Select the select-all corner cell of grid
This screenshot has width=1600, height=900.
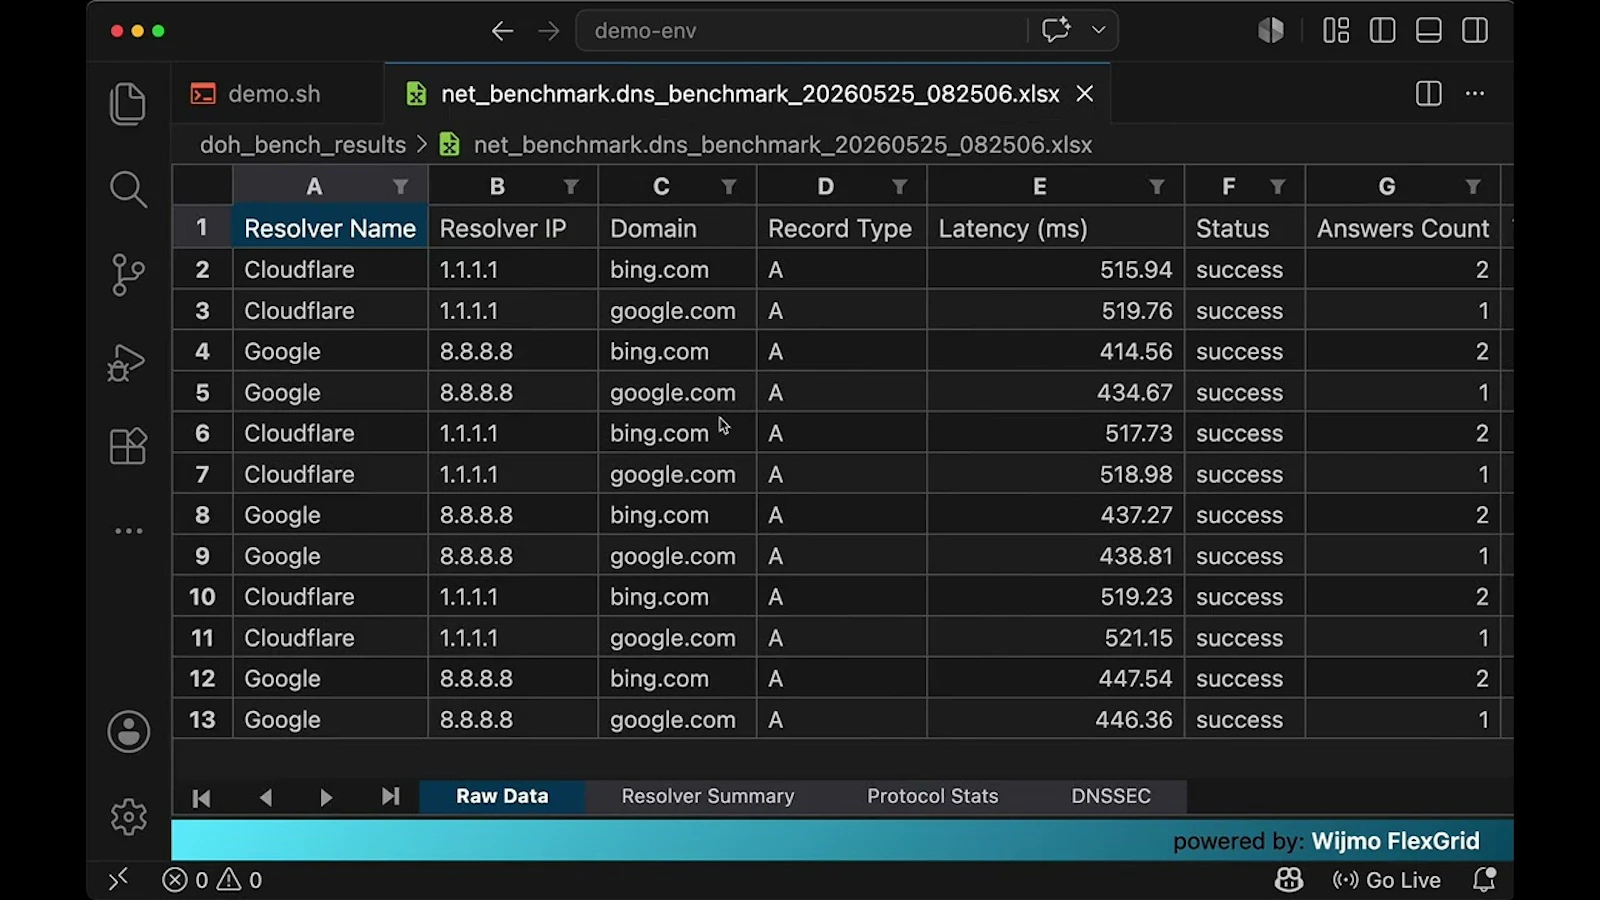[x=203, y=187]
